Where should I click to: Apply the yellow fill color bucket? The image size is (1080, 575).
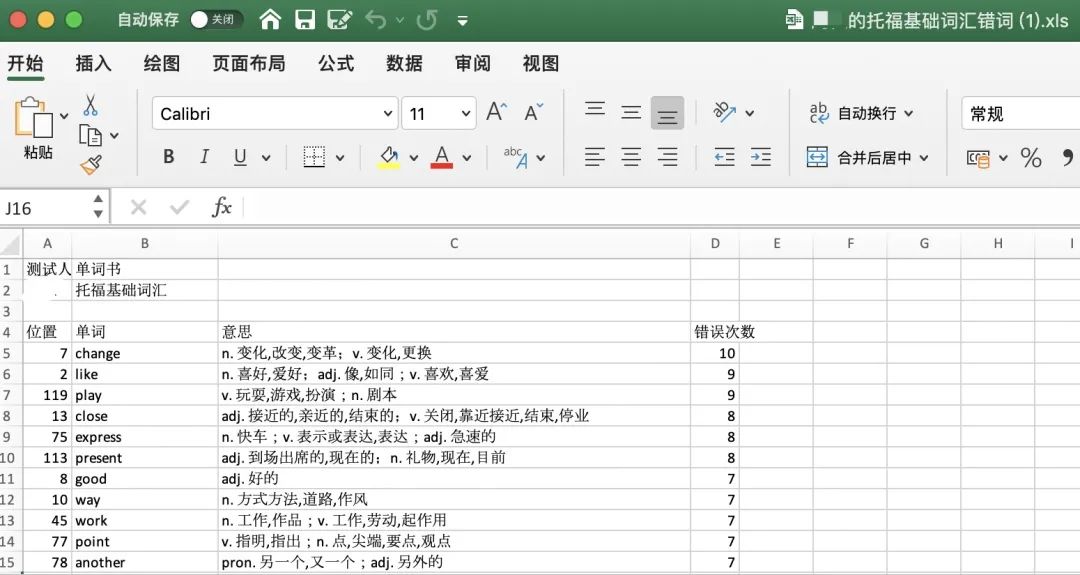(x=389, y=157)
